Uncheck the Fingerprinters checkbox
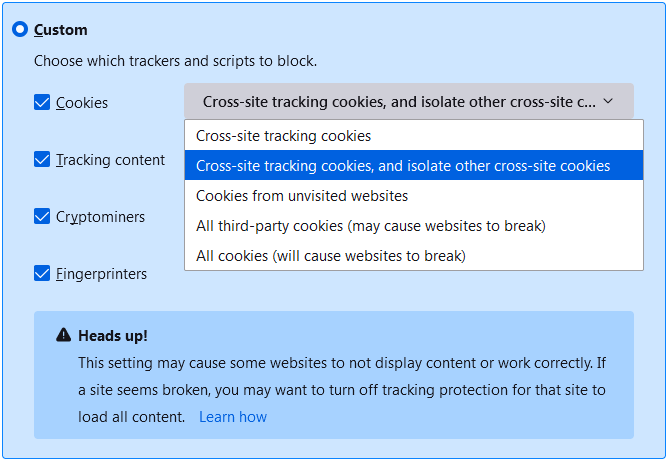Image resolution: width=667 pixels, height=461 pixels. [42, 273]
